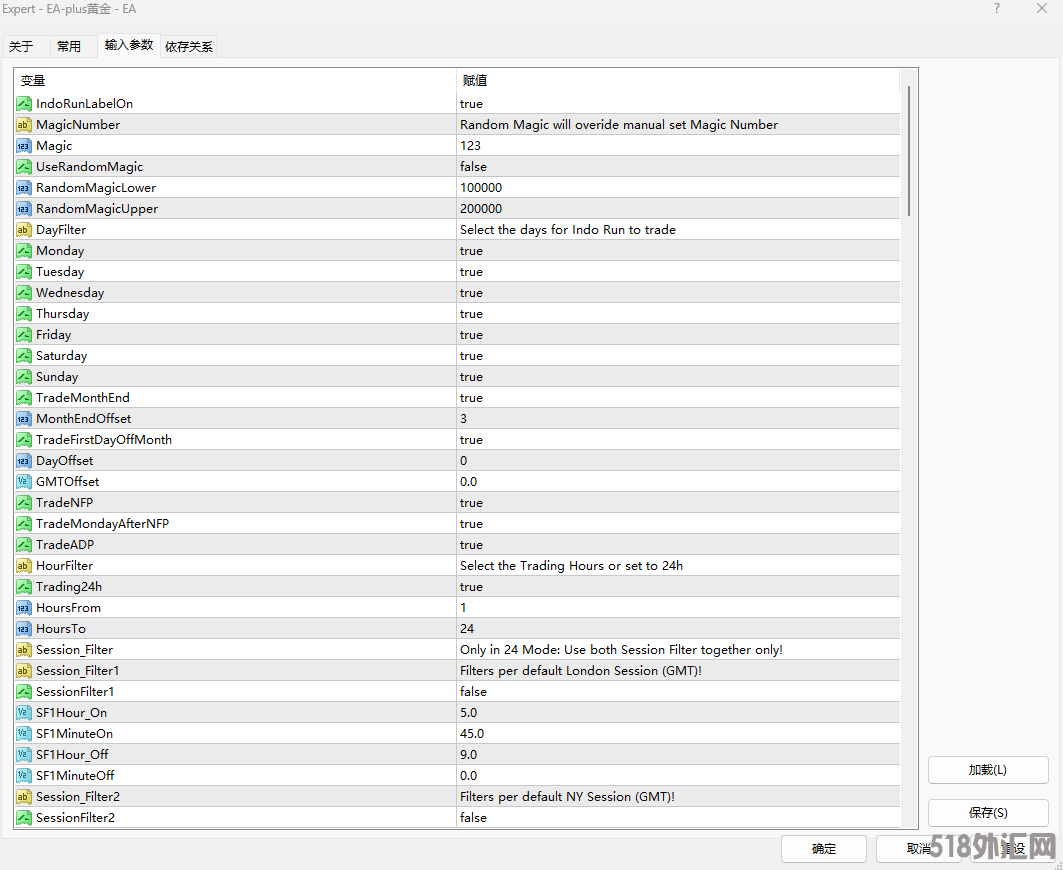Click the integer icon next to Magic
The width and height of the screenshot is (1063, 870).
pyautogui.click(x=24, y=146)
